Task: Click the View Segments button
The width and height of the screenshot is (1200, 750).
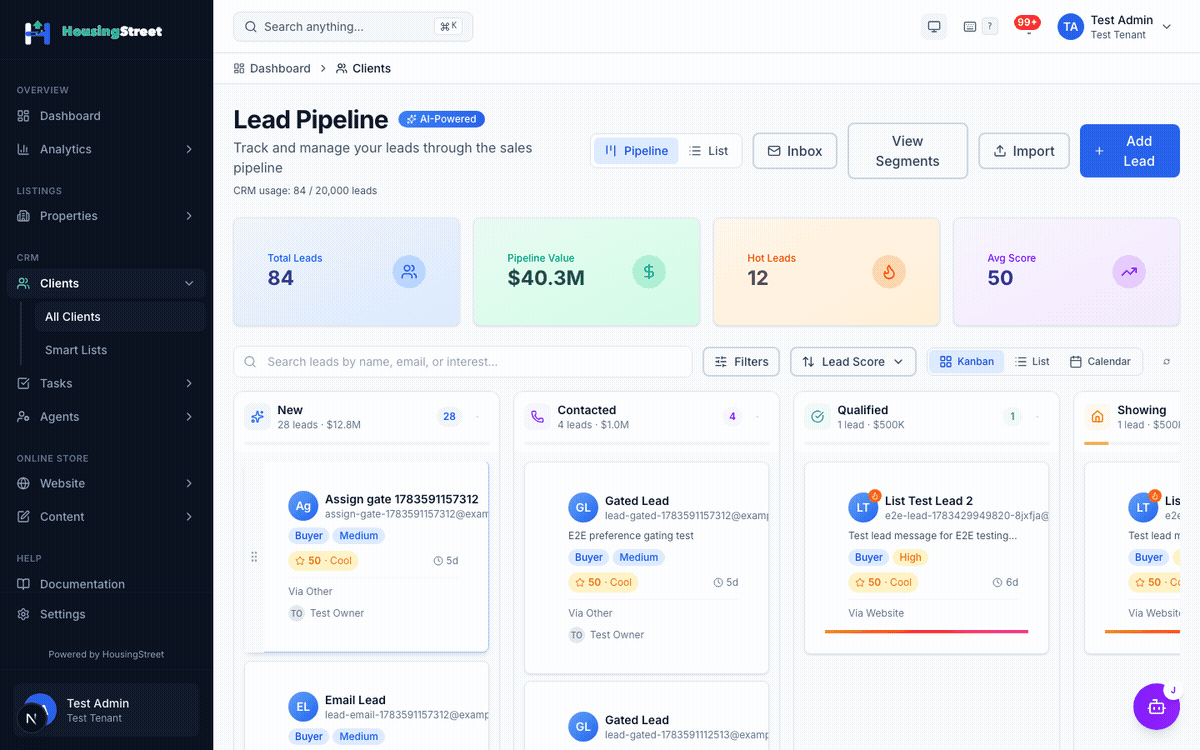Action: point(908,151)
